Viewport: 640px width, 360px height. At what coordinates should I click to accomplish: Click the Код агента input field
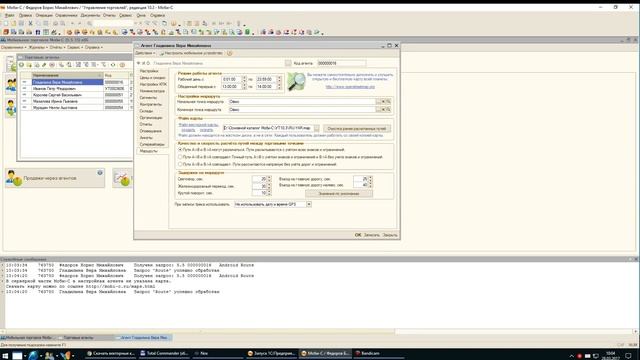(342, 63)
